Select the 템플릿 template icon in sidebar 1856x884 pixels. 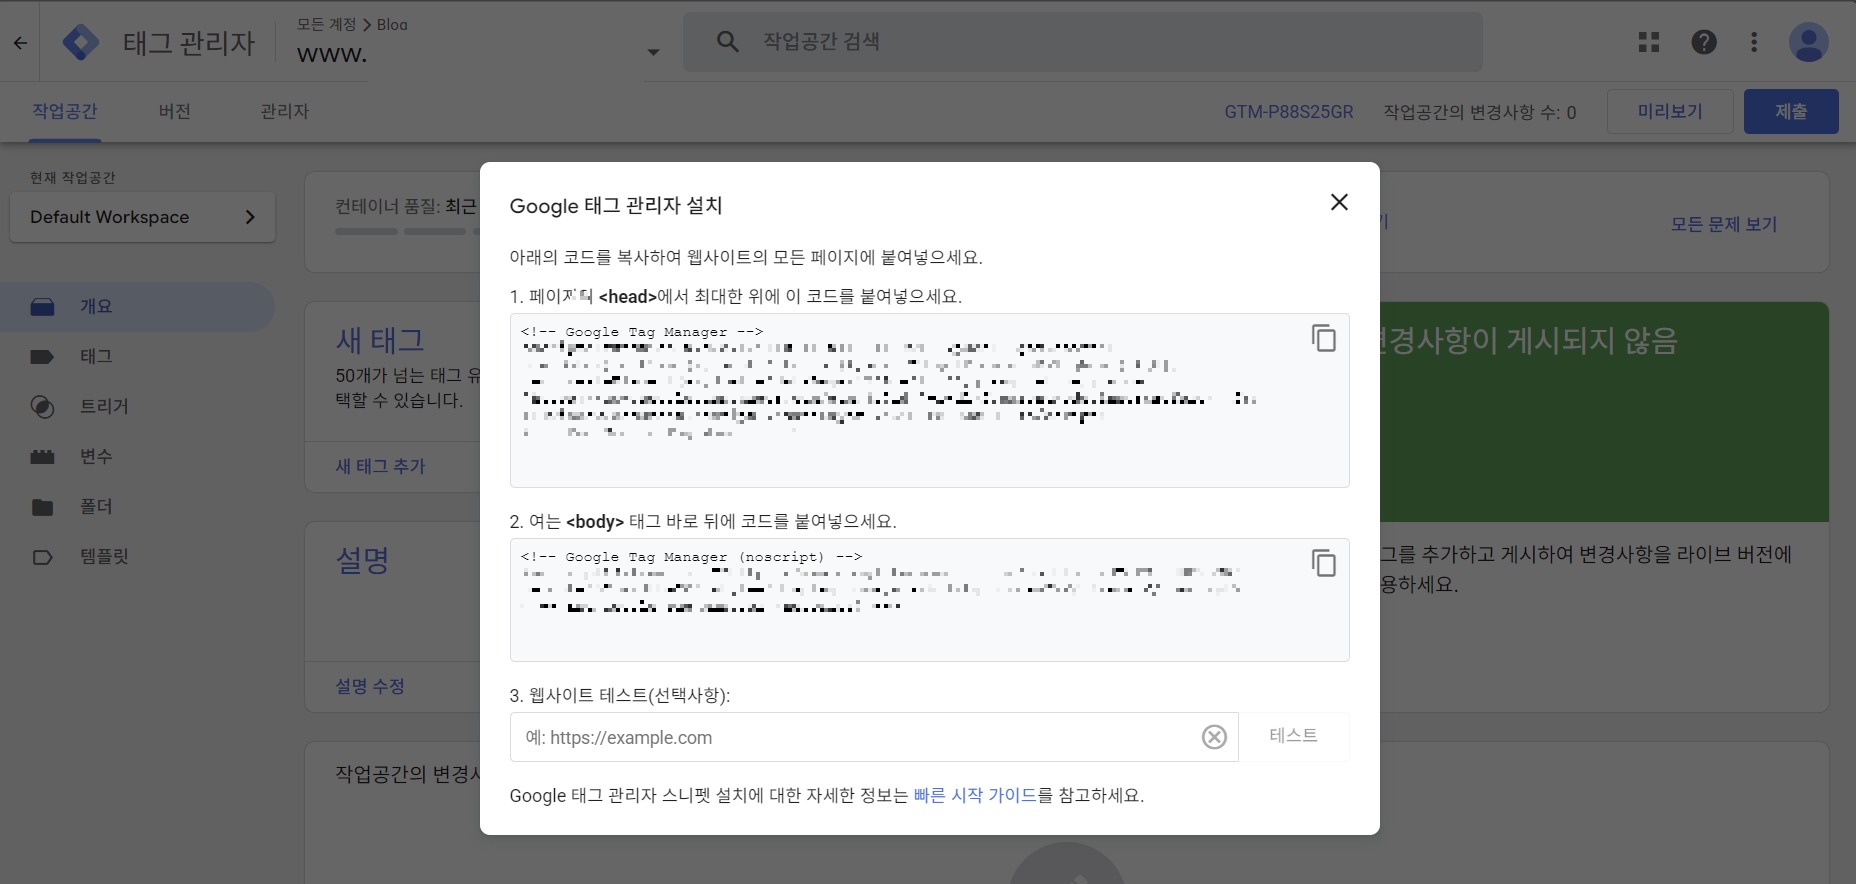pyautogui.click(x=42, y=557)
